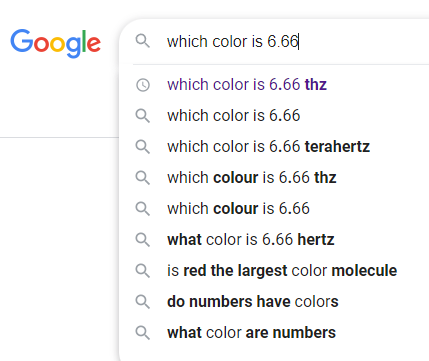Click the search icon beside 'which colour is 6.66 thz'

143,178
